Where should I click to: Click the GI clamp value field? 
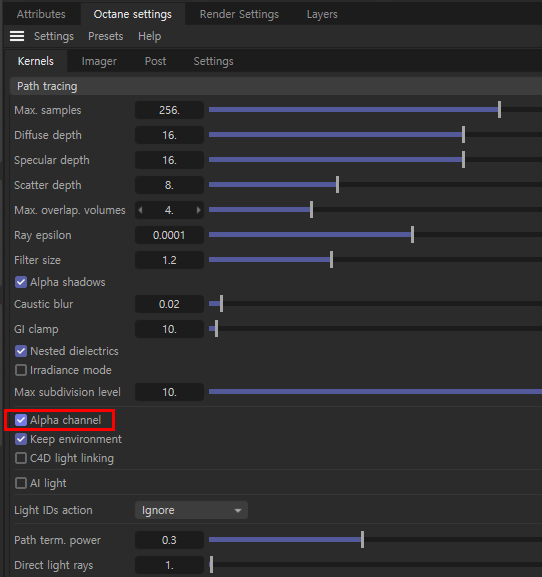(169, 329)
